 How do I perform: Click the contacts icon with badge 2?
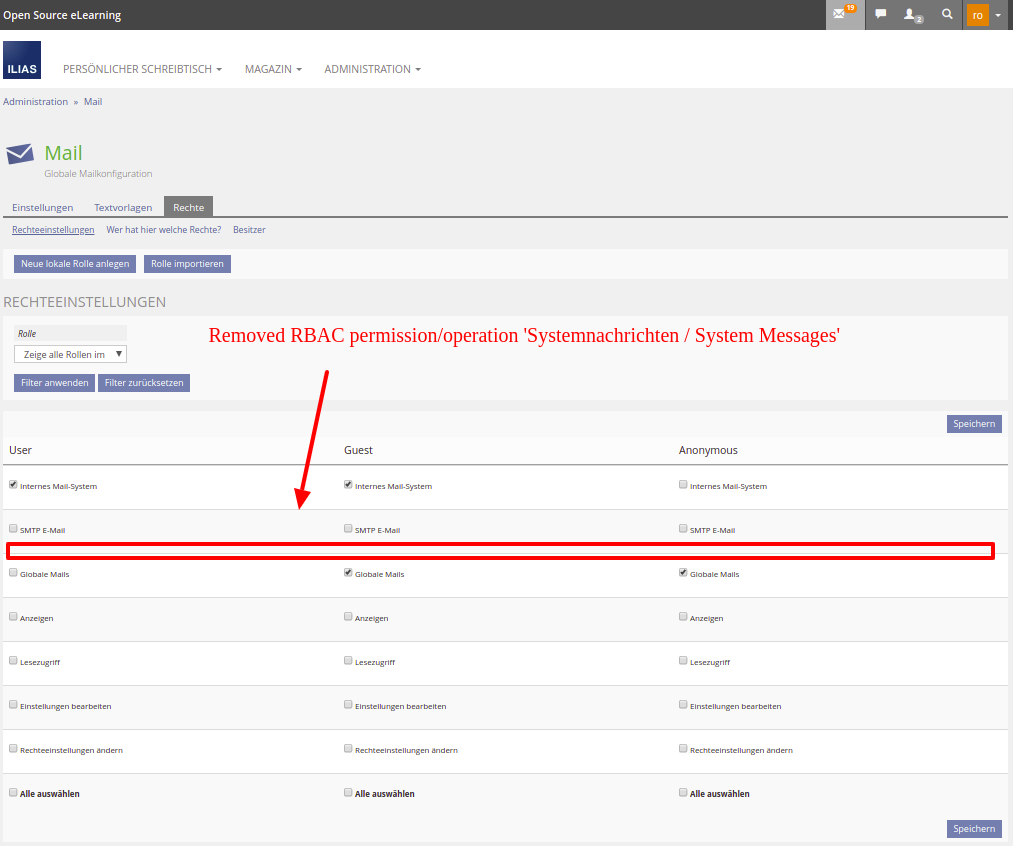[x=911, y=15]
